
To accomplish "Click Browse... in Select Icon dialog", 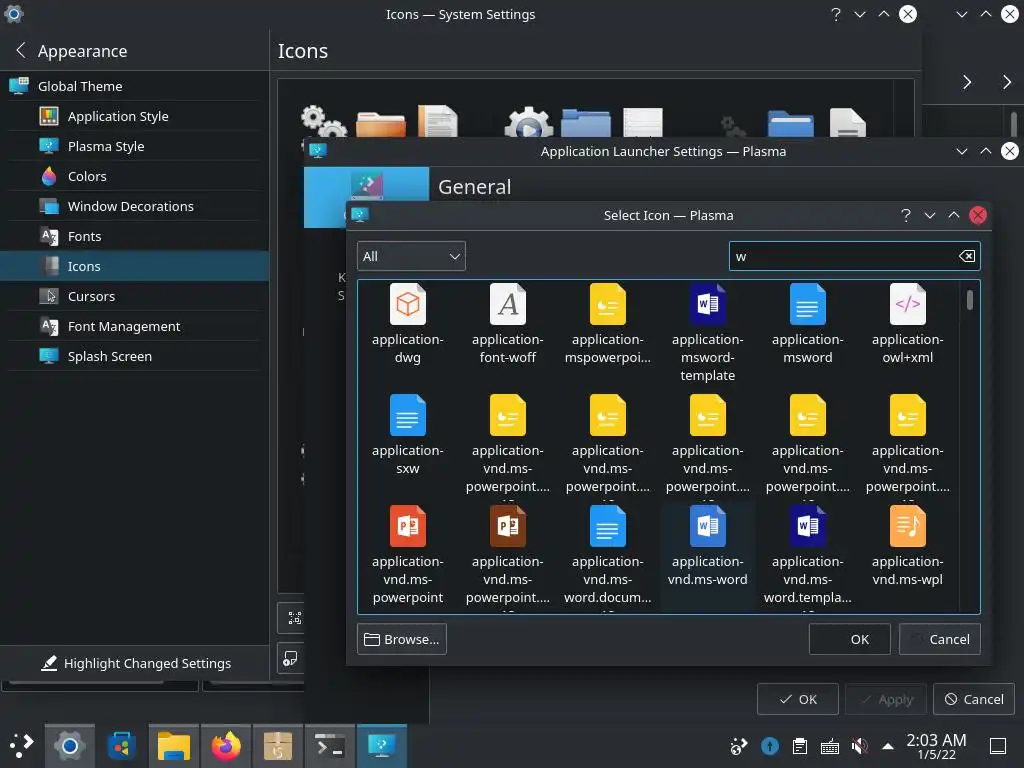I will click(x=402, y=639).
